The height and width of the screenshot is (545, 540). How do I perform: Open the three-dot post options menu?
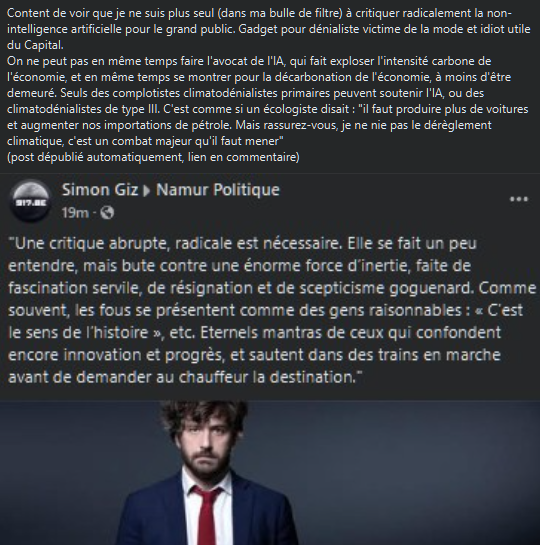click(x=519, y=199)
